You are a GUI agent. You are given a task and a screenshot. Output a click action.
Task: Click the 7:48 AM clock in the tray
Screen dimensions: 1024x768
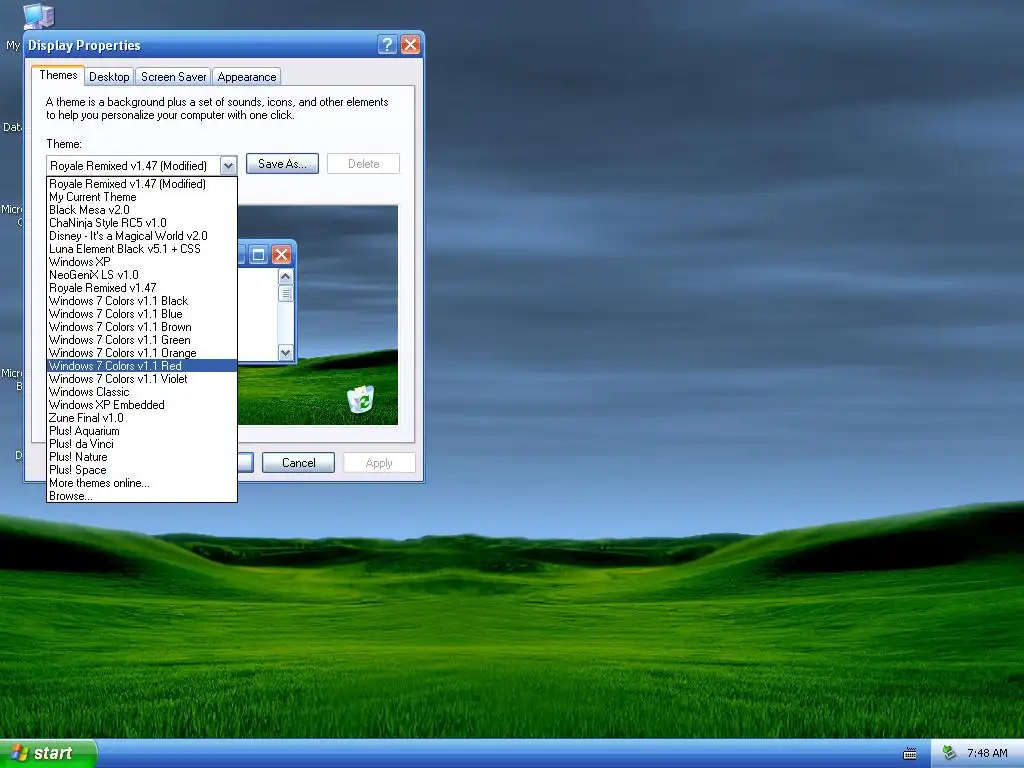[x=987, y=753]
